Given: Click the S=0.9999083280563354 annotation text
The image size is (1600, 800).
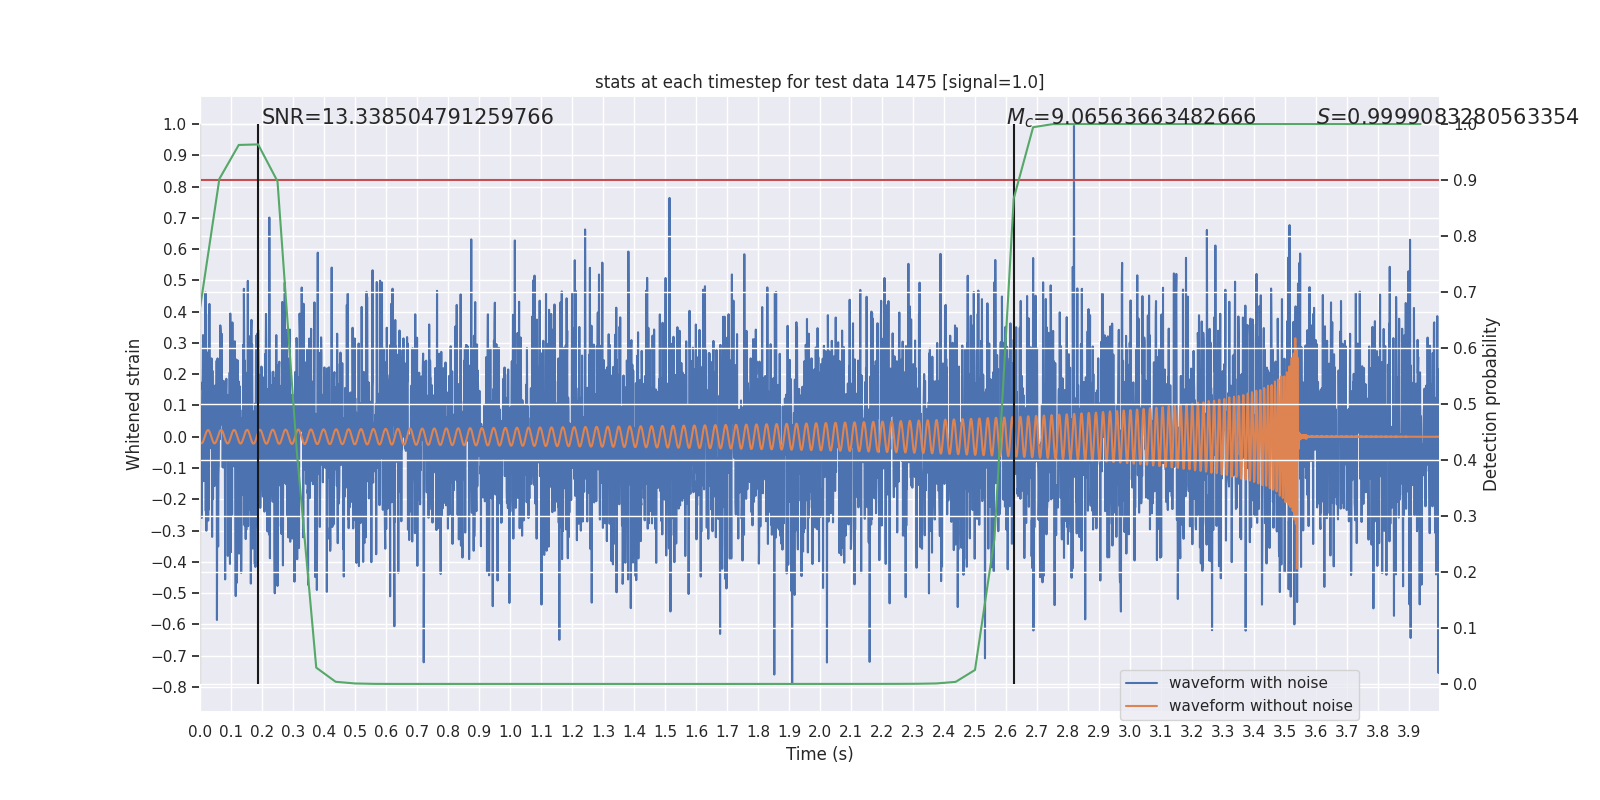Looking at the screenshot, I should coord(1447,117).
